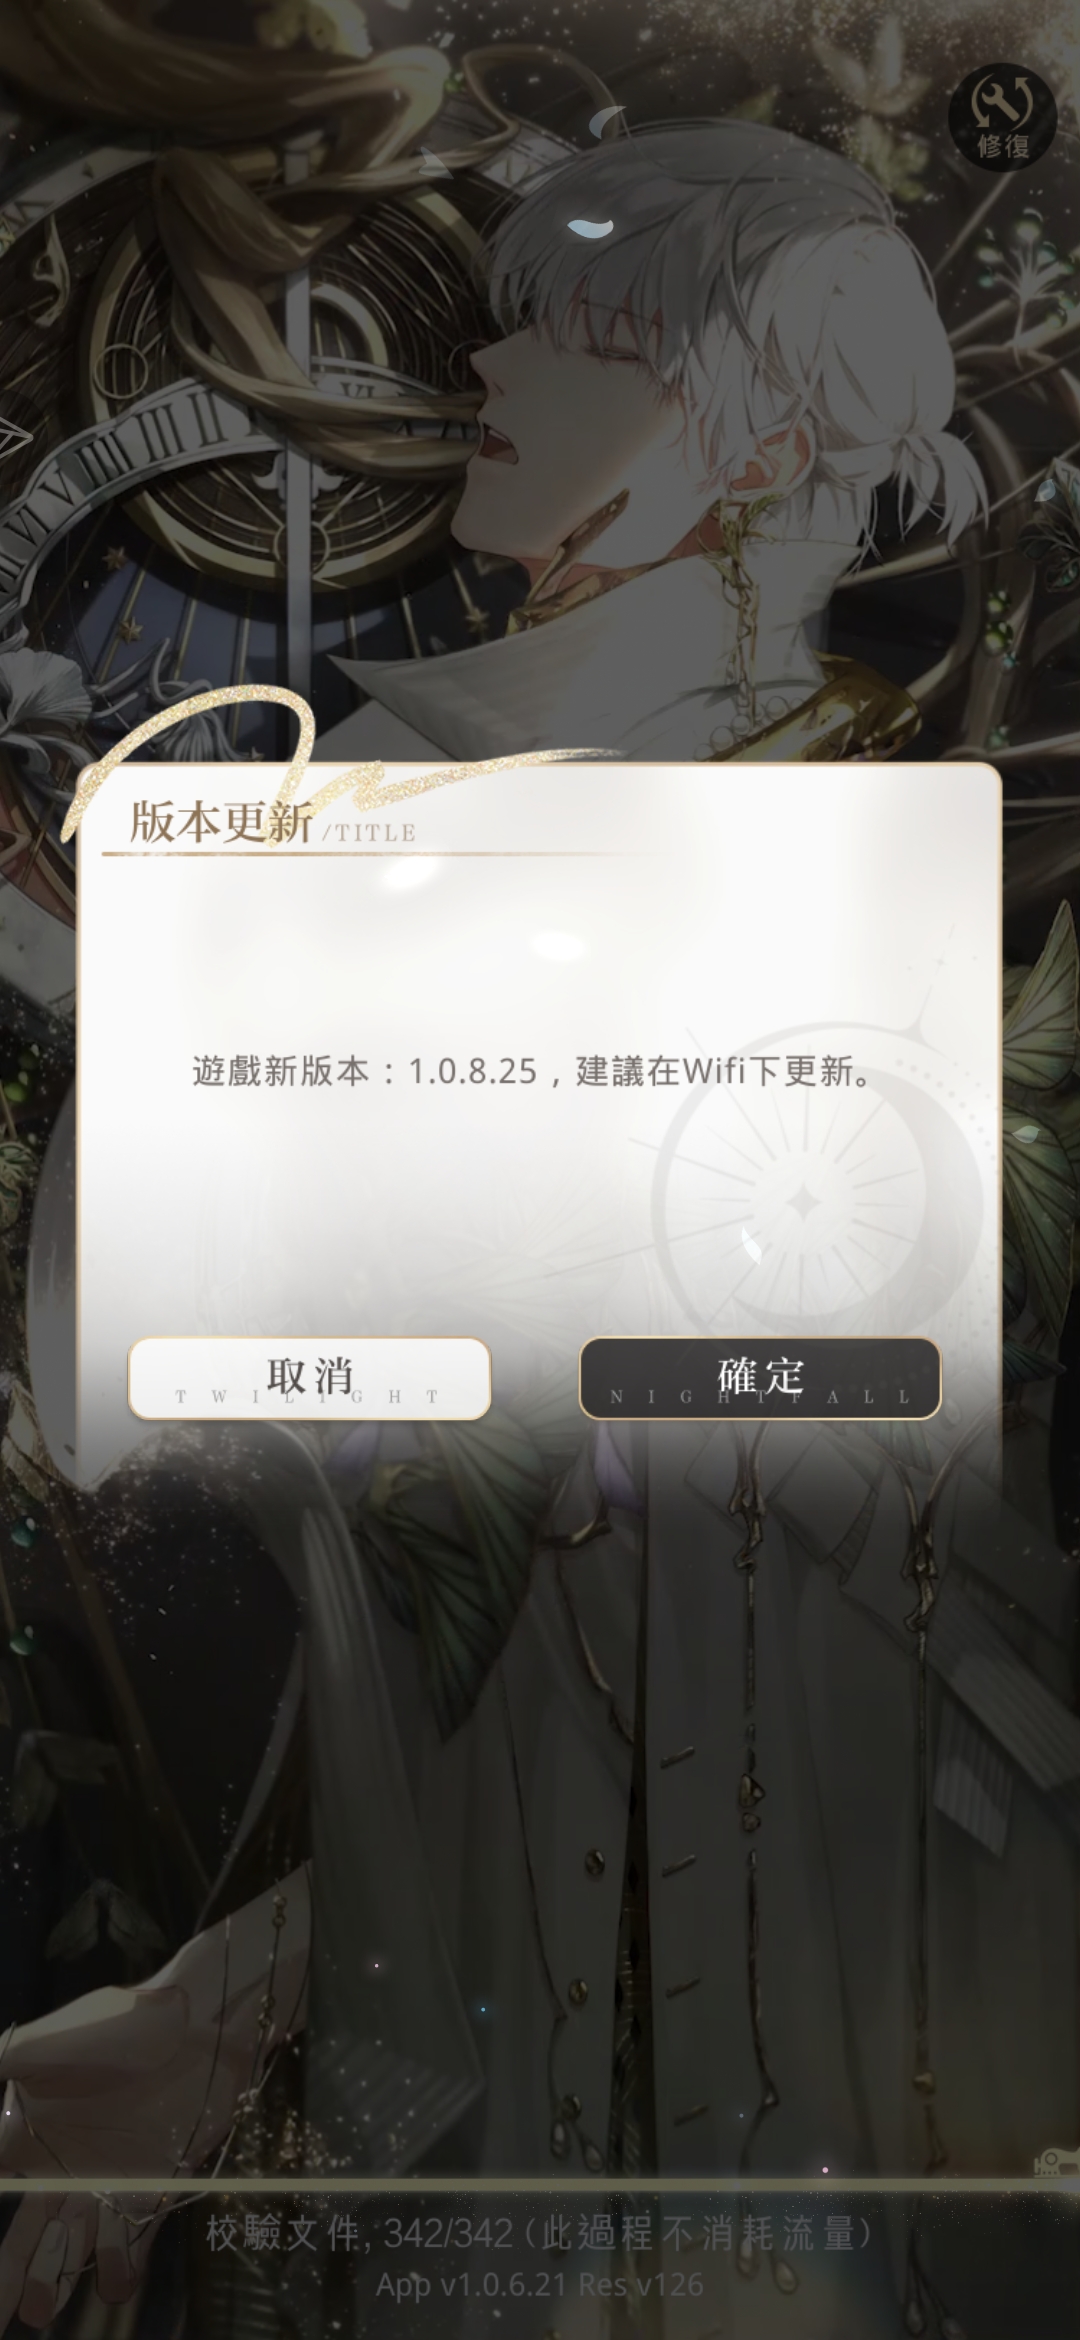Click the /TITLE subtitle label

pyautogui.click(x=368, y=832)
